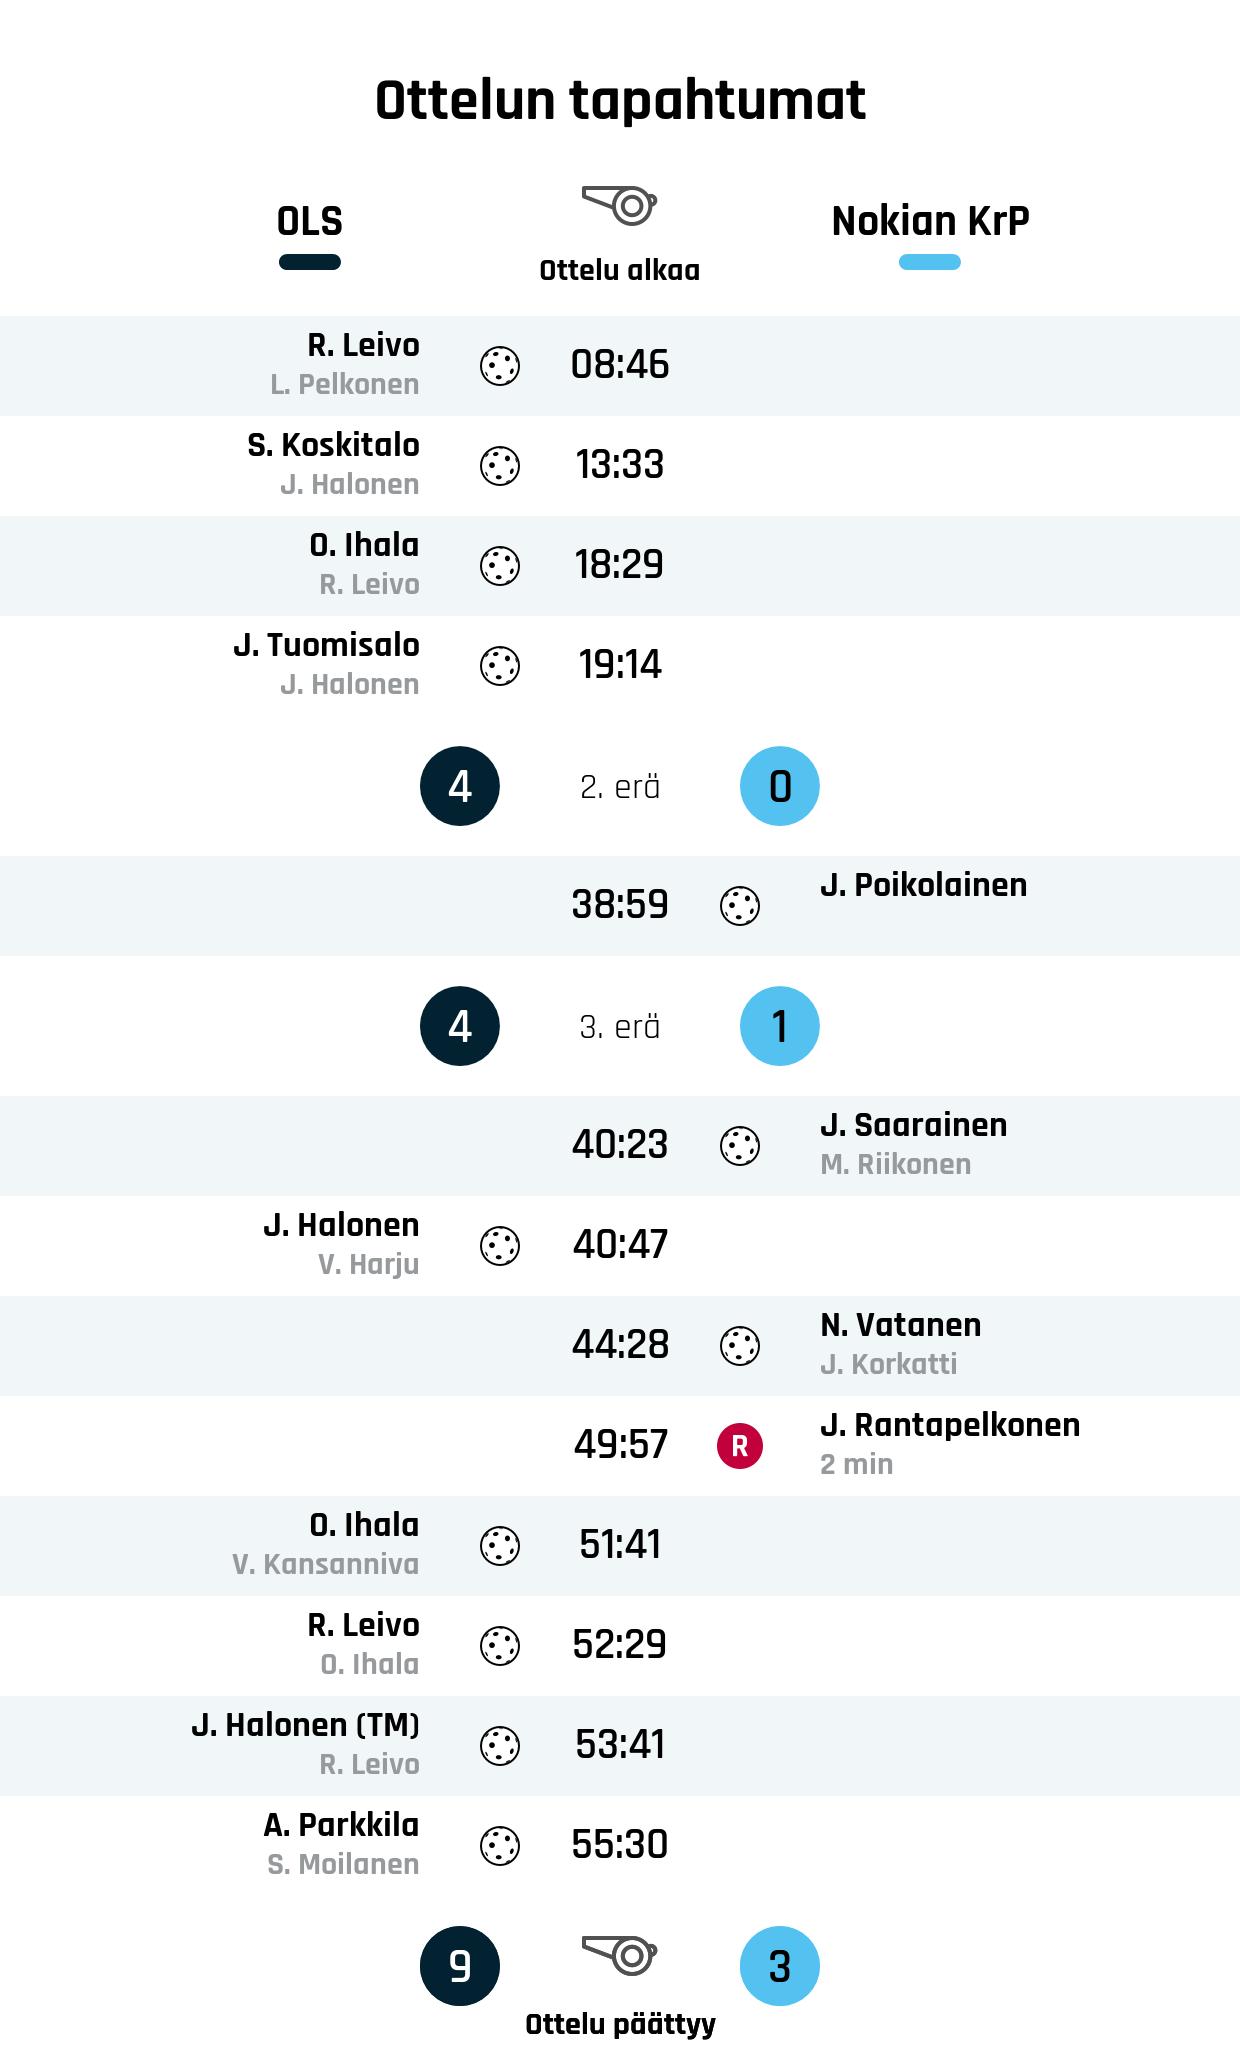The width and height of the screenshot is (1240, 2058).
Task: Click penalized player J. Rantapelkonen
Action: [949, 1425]
